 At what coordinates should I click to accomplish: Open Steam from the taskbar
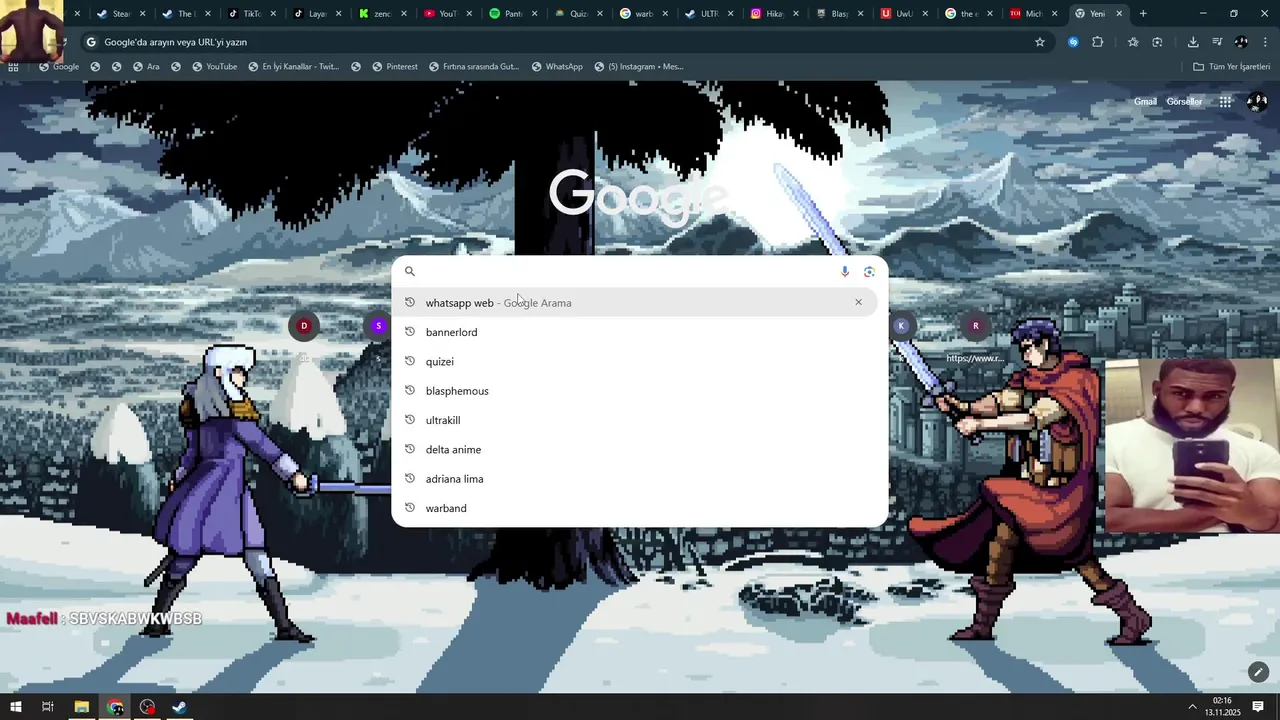tap(179, 707)
